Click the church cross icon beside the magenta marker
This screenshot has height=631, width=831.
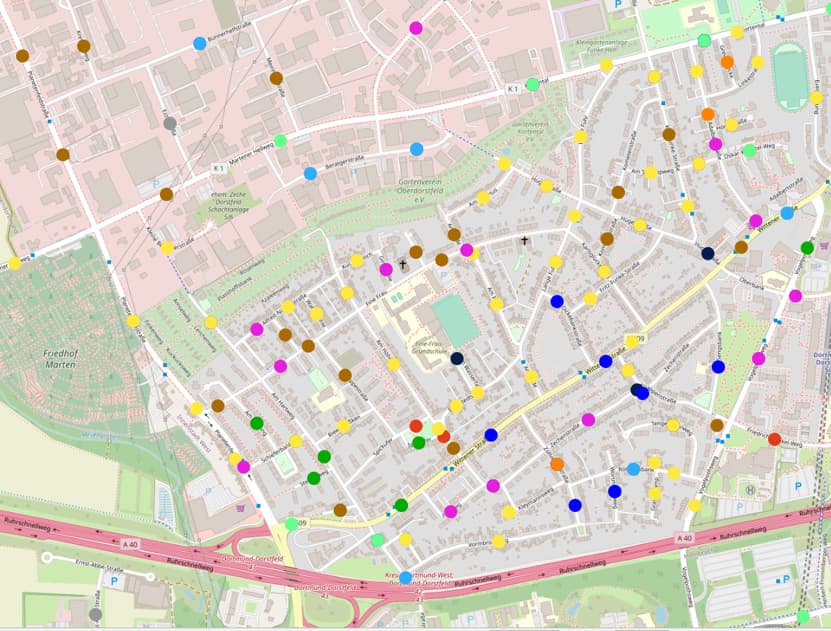point(403,265)
